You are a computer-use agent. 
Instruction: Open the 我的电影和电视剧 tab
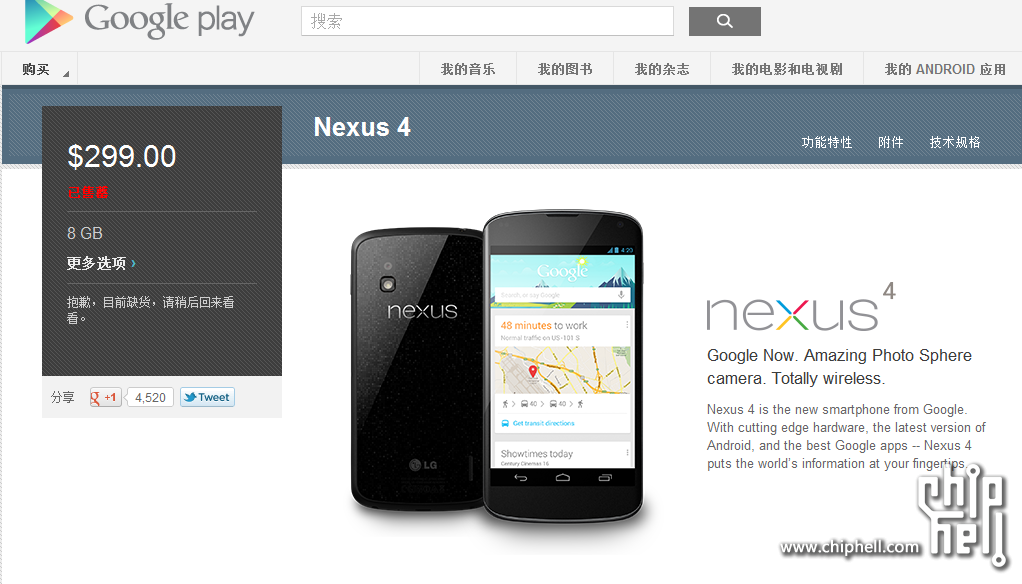point(787,69)
